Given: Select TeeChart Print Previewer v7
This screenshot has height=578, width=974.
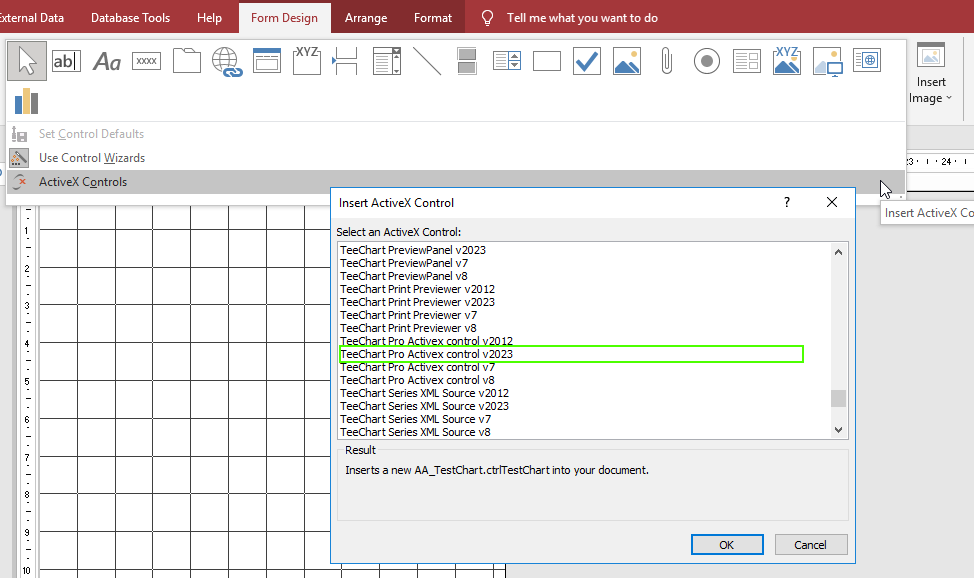Looking at the screenshot, I should [409, 315].
